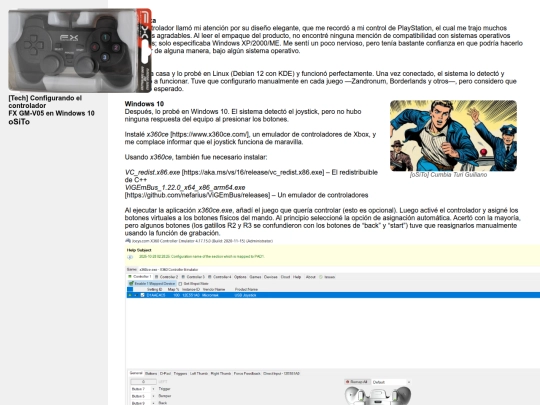
Task: Toggle the checkbox in the USB Joystick row
Action: (x=142, y=295)
